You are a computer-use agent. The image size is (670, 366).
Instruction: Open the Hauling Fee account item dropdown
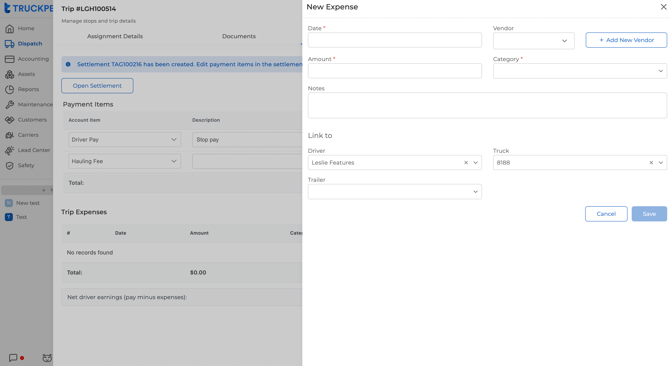[x=124, y=161]
